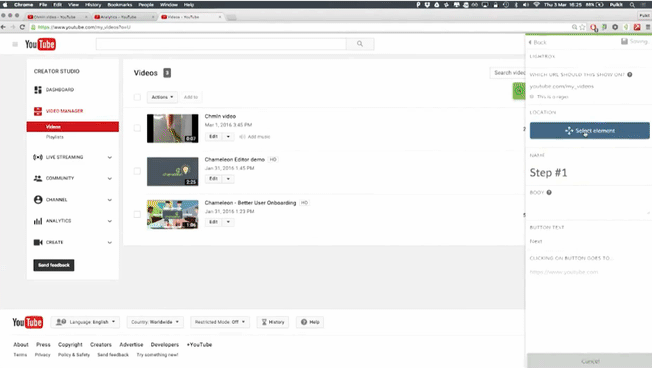Click the YouTube main search field
652x368 pixels.
tap(221, 44)
